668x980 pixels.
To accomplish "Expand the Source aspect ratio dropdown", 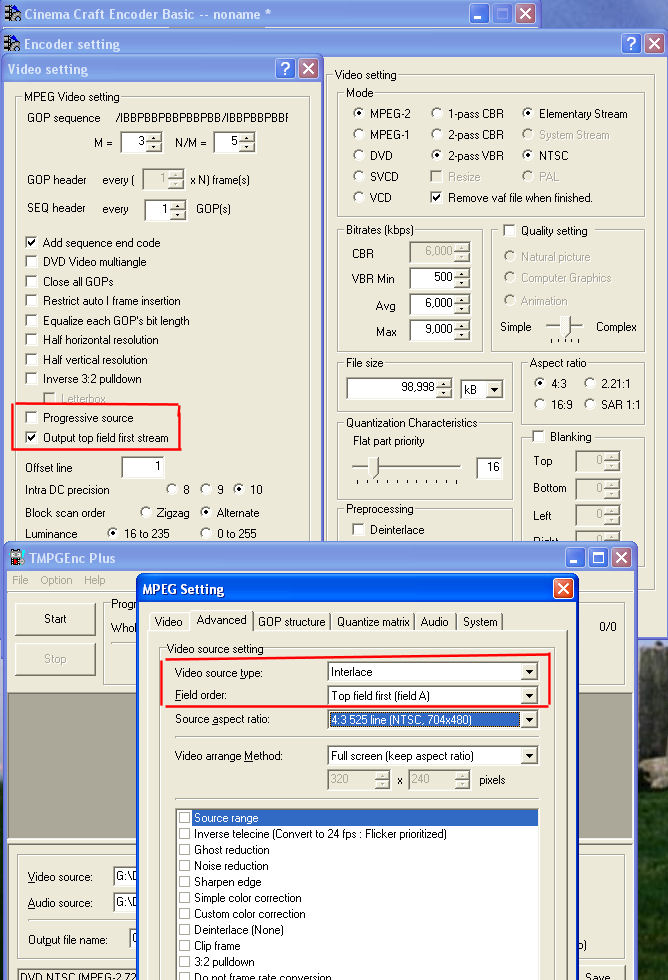I will 529,719.
